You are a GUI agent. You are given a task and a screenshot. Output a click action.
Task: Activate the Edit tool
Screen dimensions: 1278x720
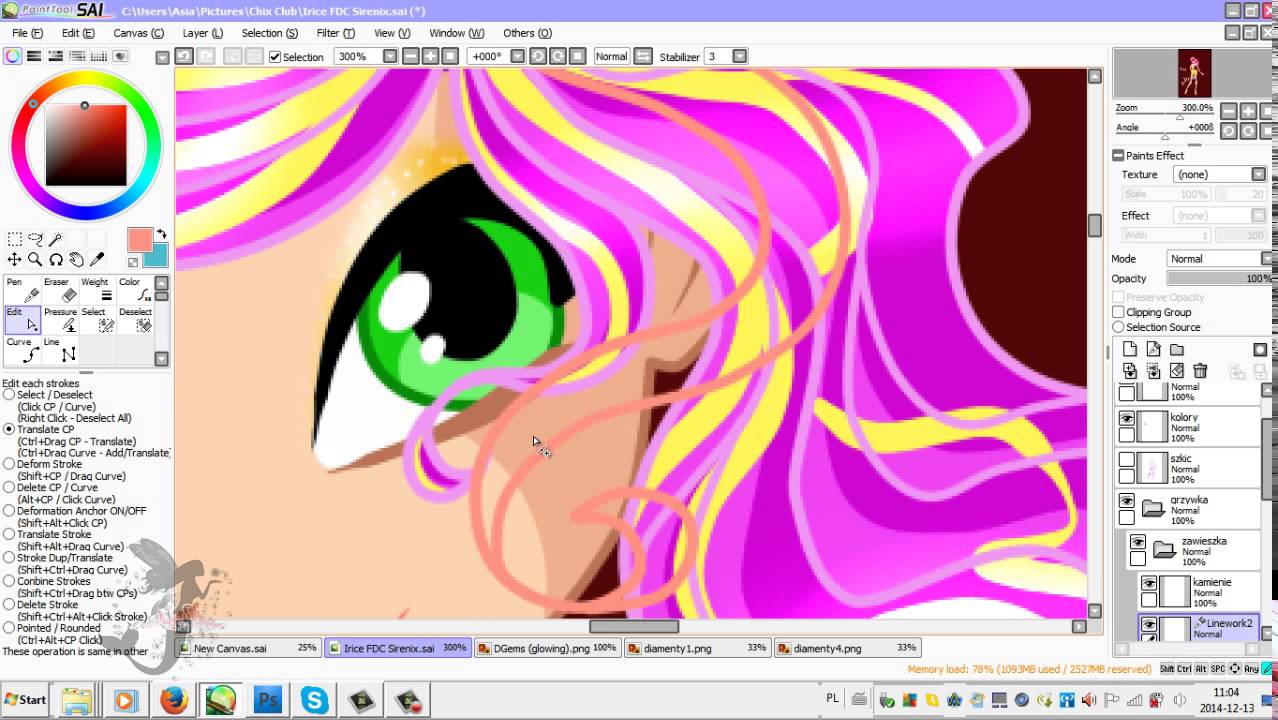coord(23,320)
